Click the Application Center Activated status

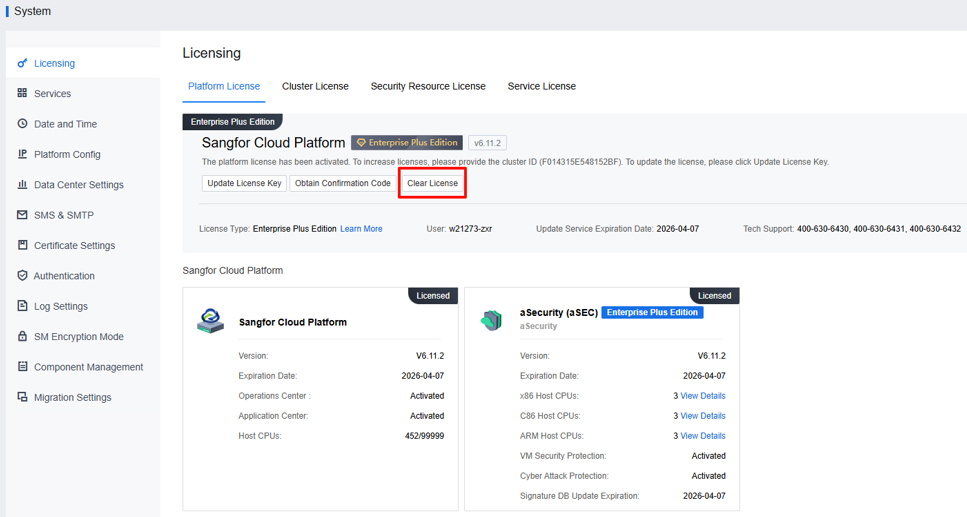point(427,416)
